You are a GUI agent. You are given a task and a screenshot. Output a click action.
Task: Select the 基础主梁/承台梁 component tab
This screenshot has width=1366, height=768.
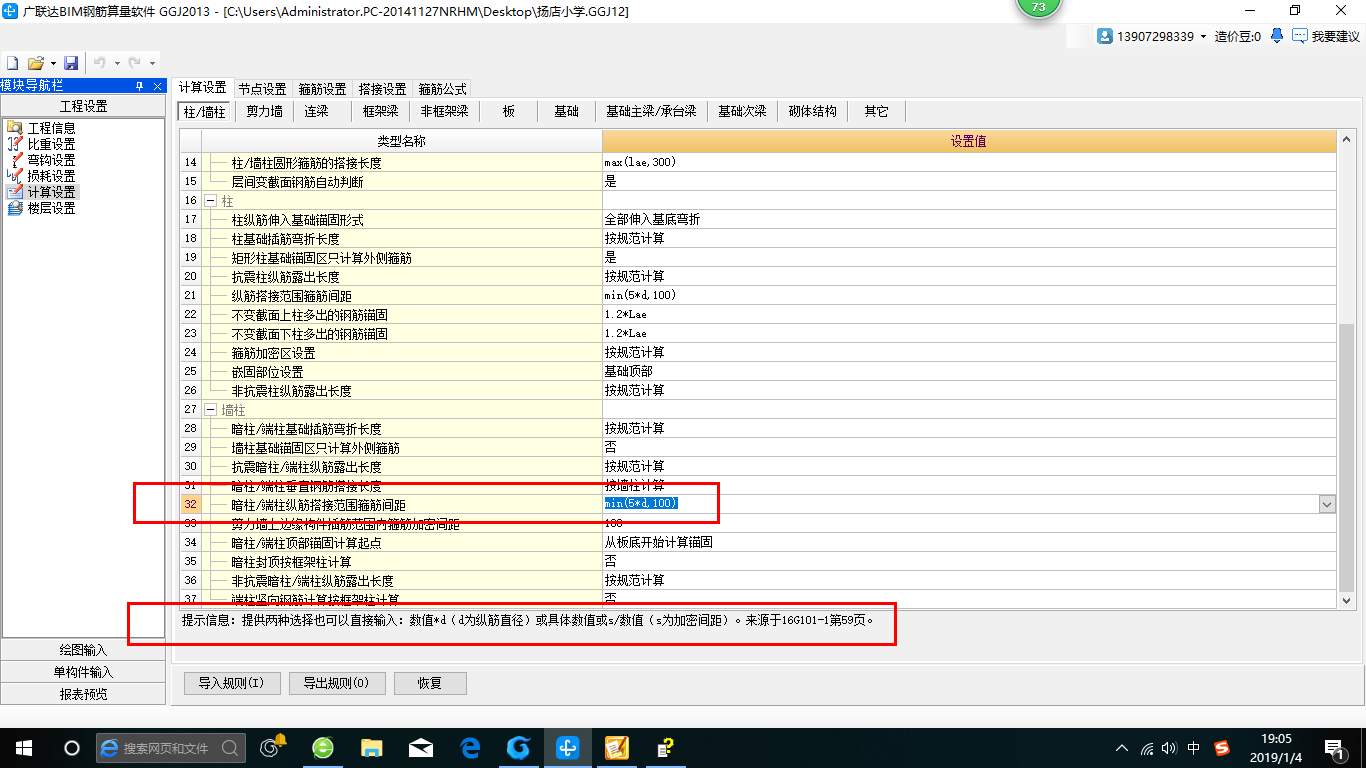coord(651,111)
